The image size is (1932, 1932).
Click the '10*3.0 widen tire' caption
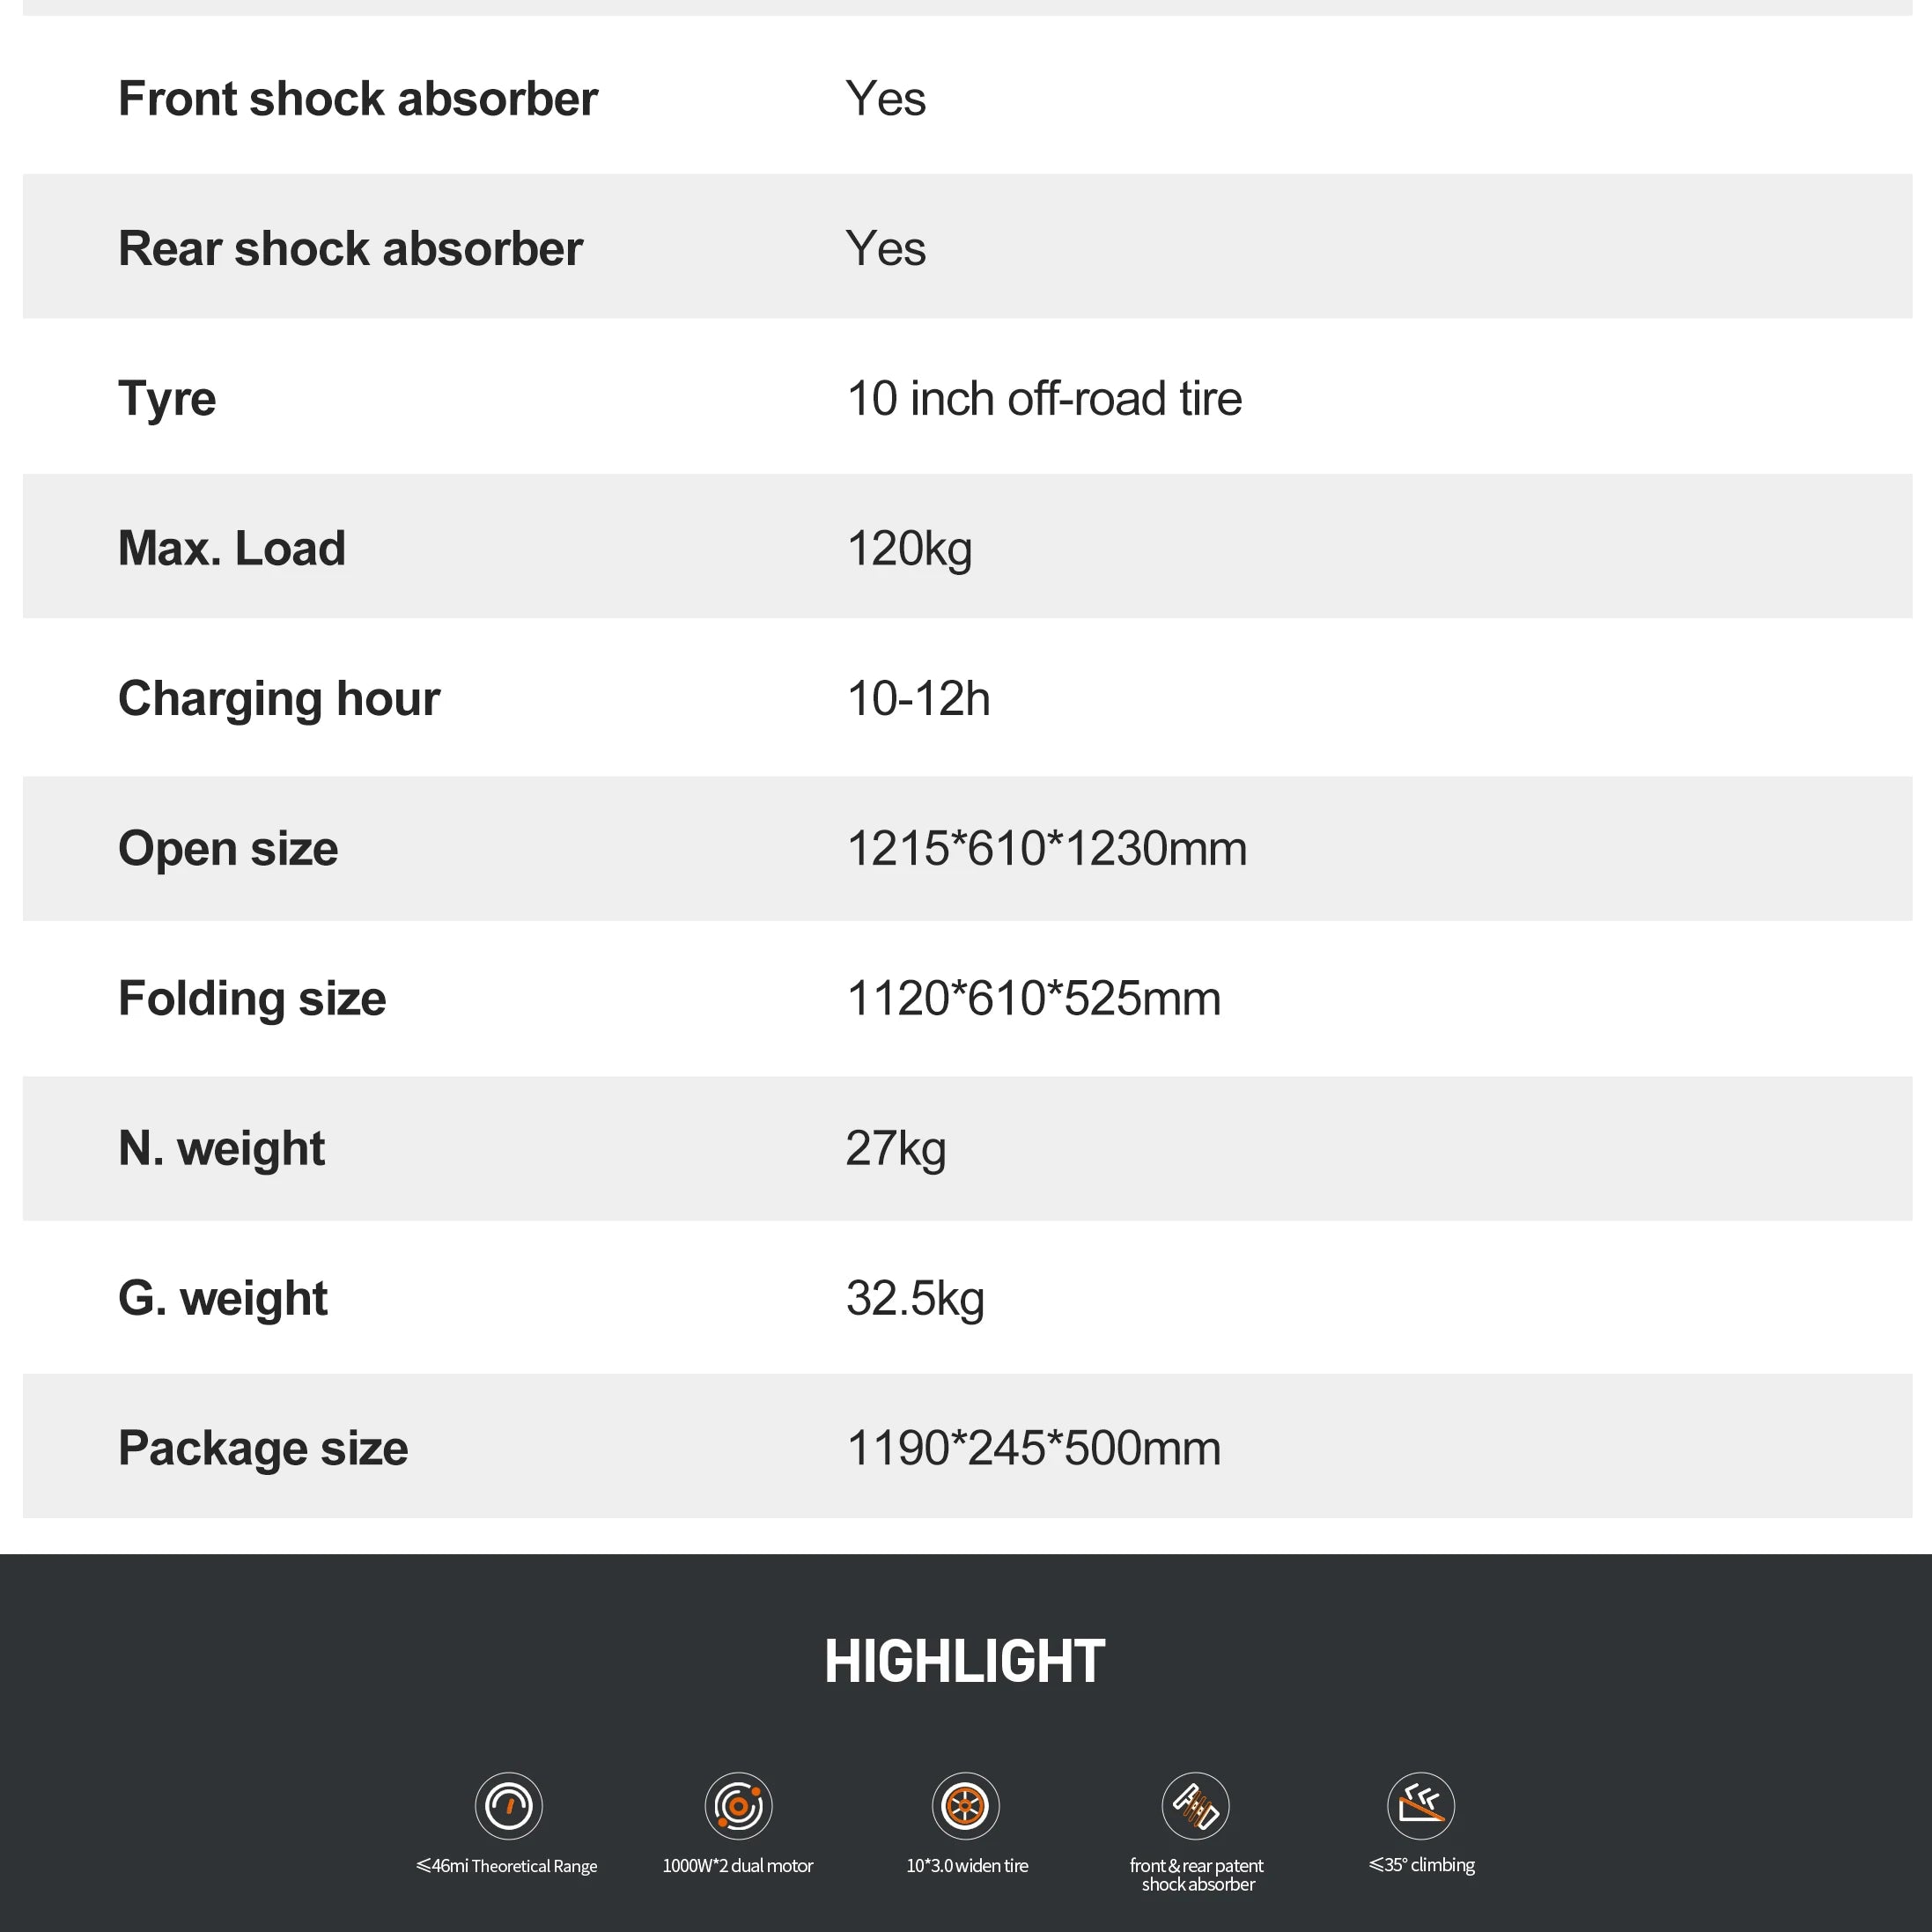(x=967, y=1866)
